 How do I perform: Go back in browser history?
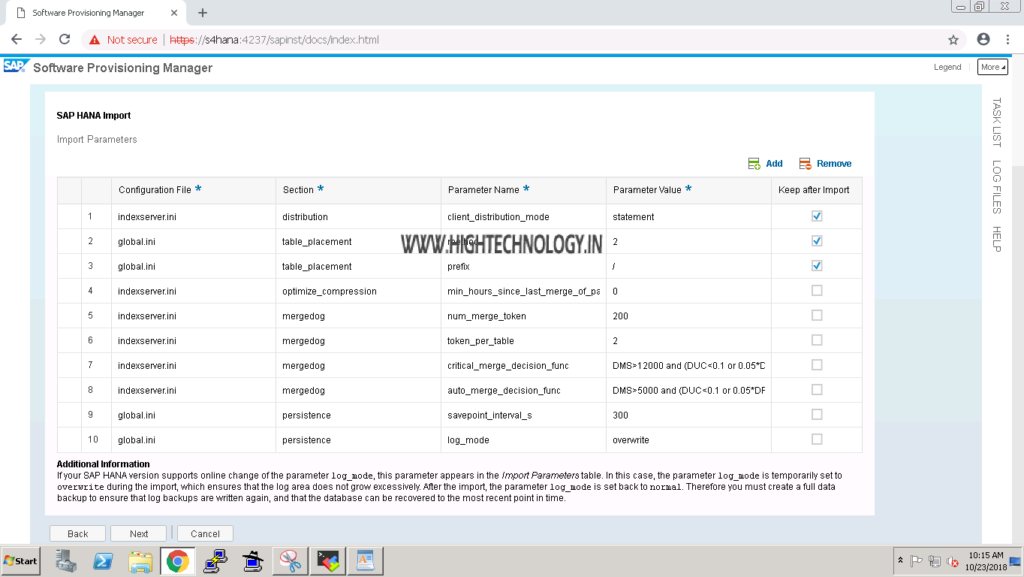tap(16, 40)
